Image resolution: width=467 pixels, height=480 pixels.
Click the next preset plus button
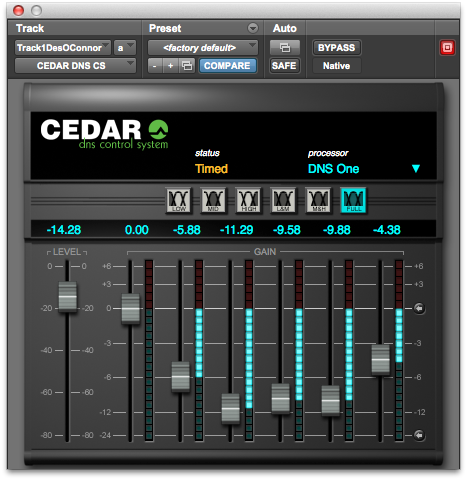(171, 66)
